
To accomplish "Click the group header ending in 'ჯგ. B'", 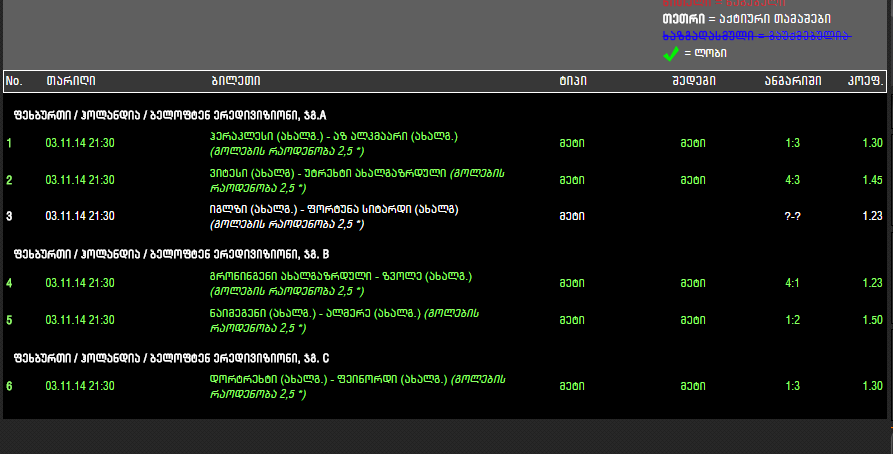I will tap(171, 254).
